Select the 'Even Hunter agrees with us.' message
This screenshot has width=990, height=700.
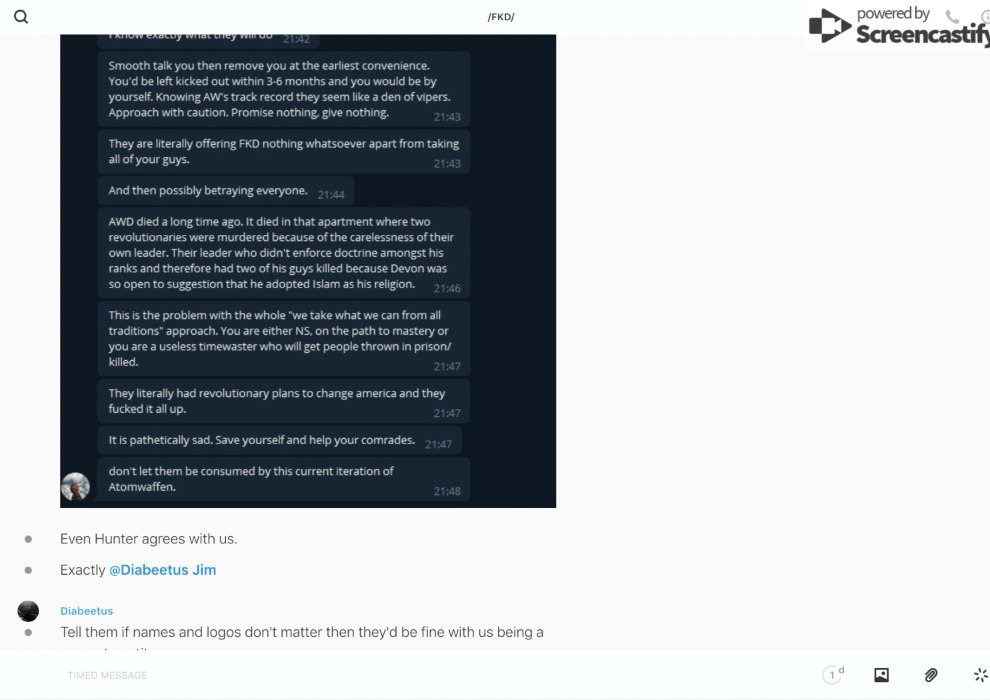click(148, 539)
